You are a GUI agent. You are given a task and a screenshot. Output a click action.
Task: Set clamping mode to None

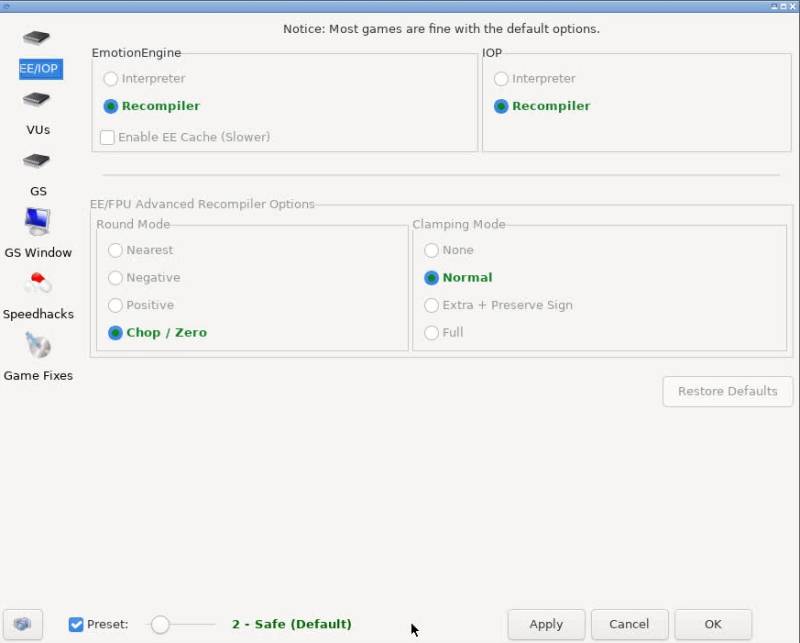point(432,250)
